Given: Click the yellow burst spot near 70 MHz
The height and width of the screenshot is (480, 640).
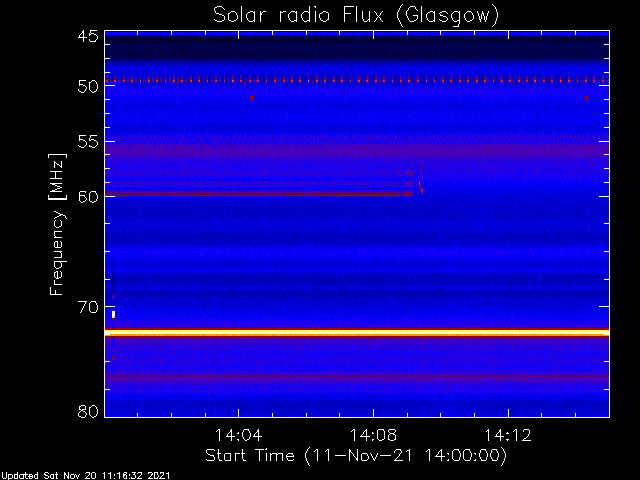Looking at the screenshot, I should pyautogui.click(x=113, y=314).
